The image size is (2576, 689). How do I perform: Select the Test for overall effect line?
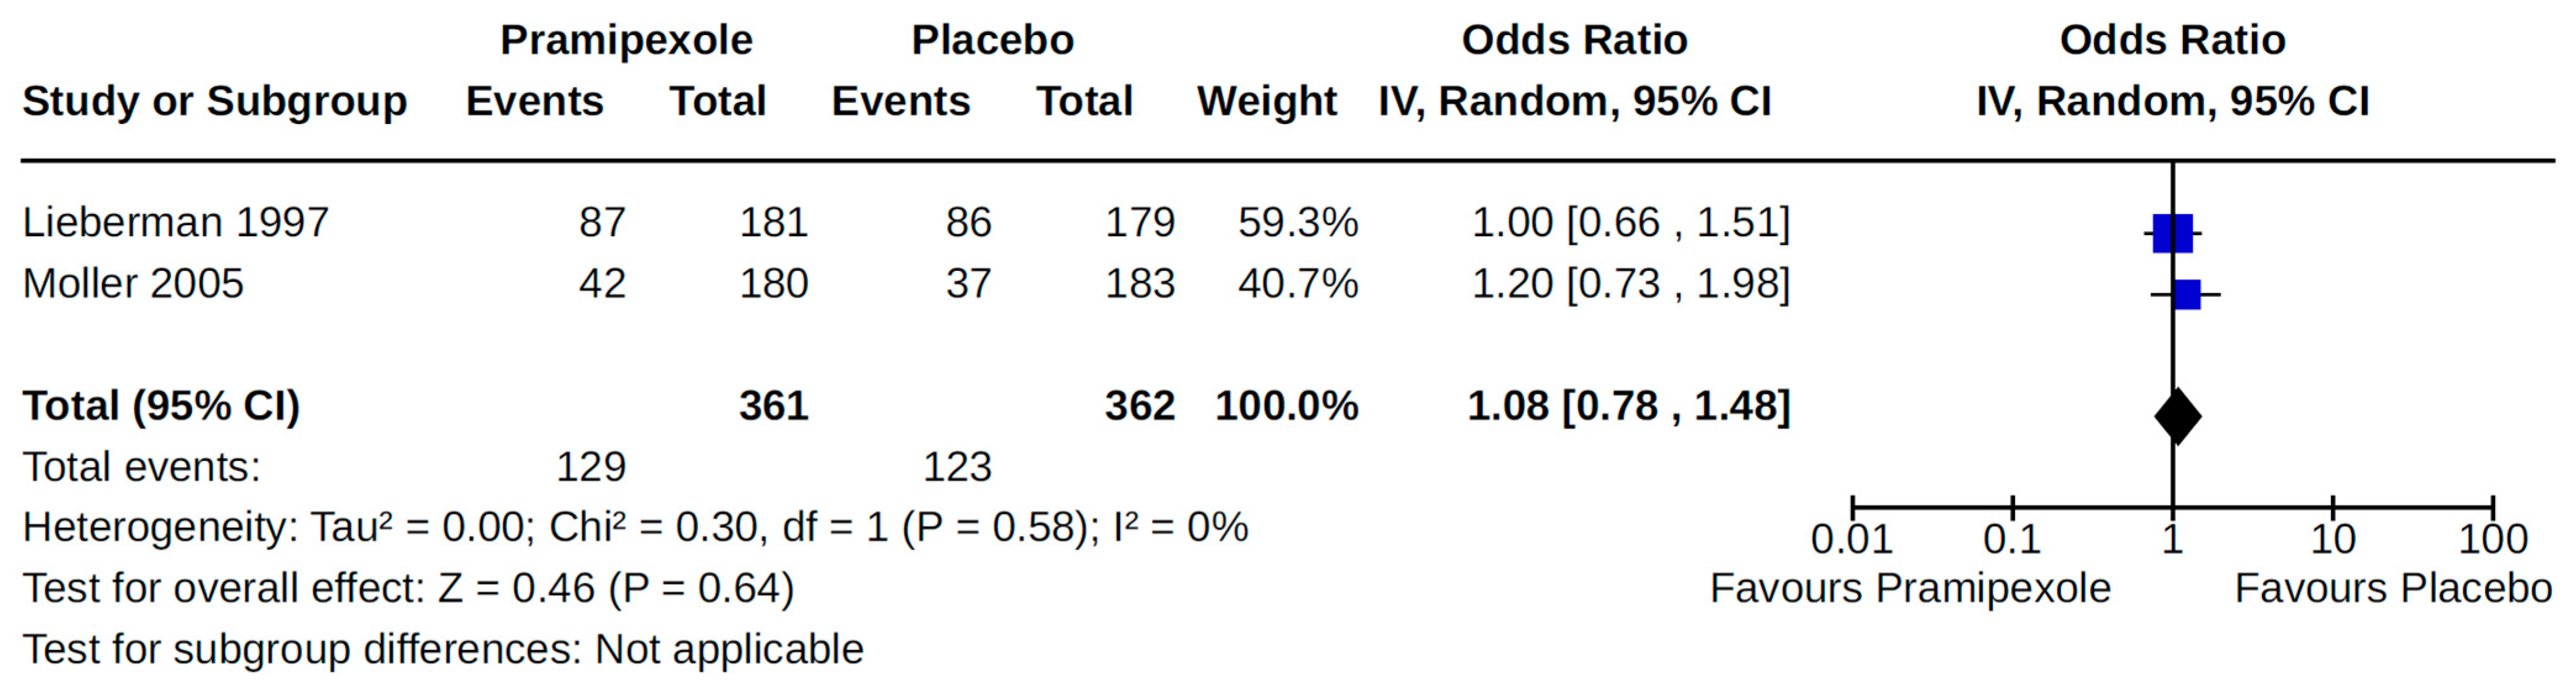click(408, 588)
